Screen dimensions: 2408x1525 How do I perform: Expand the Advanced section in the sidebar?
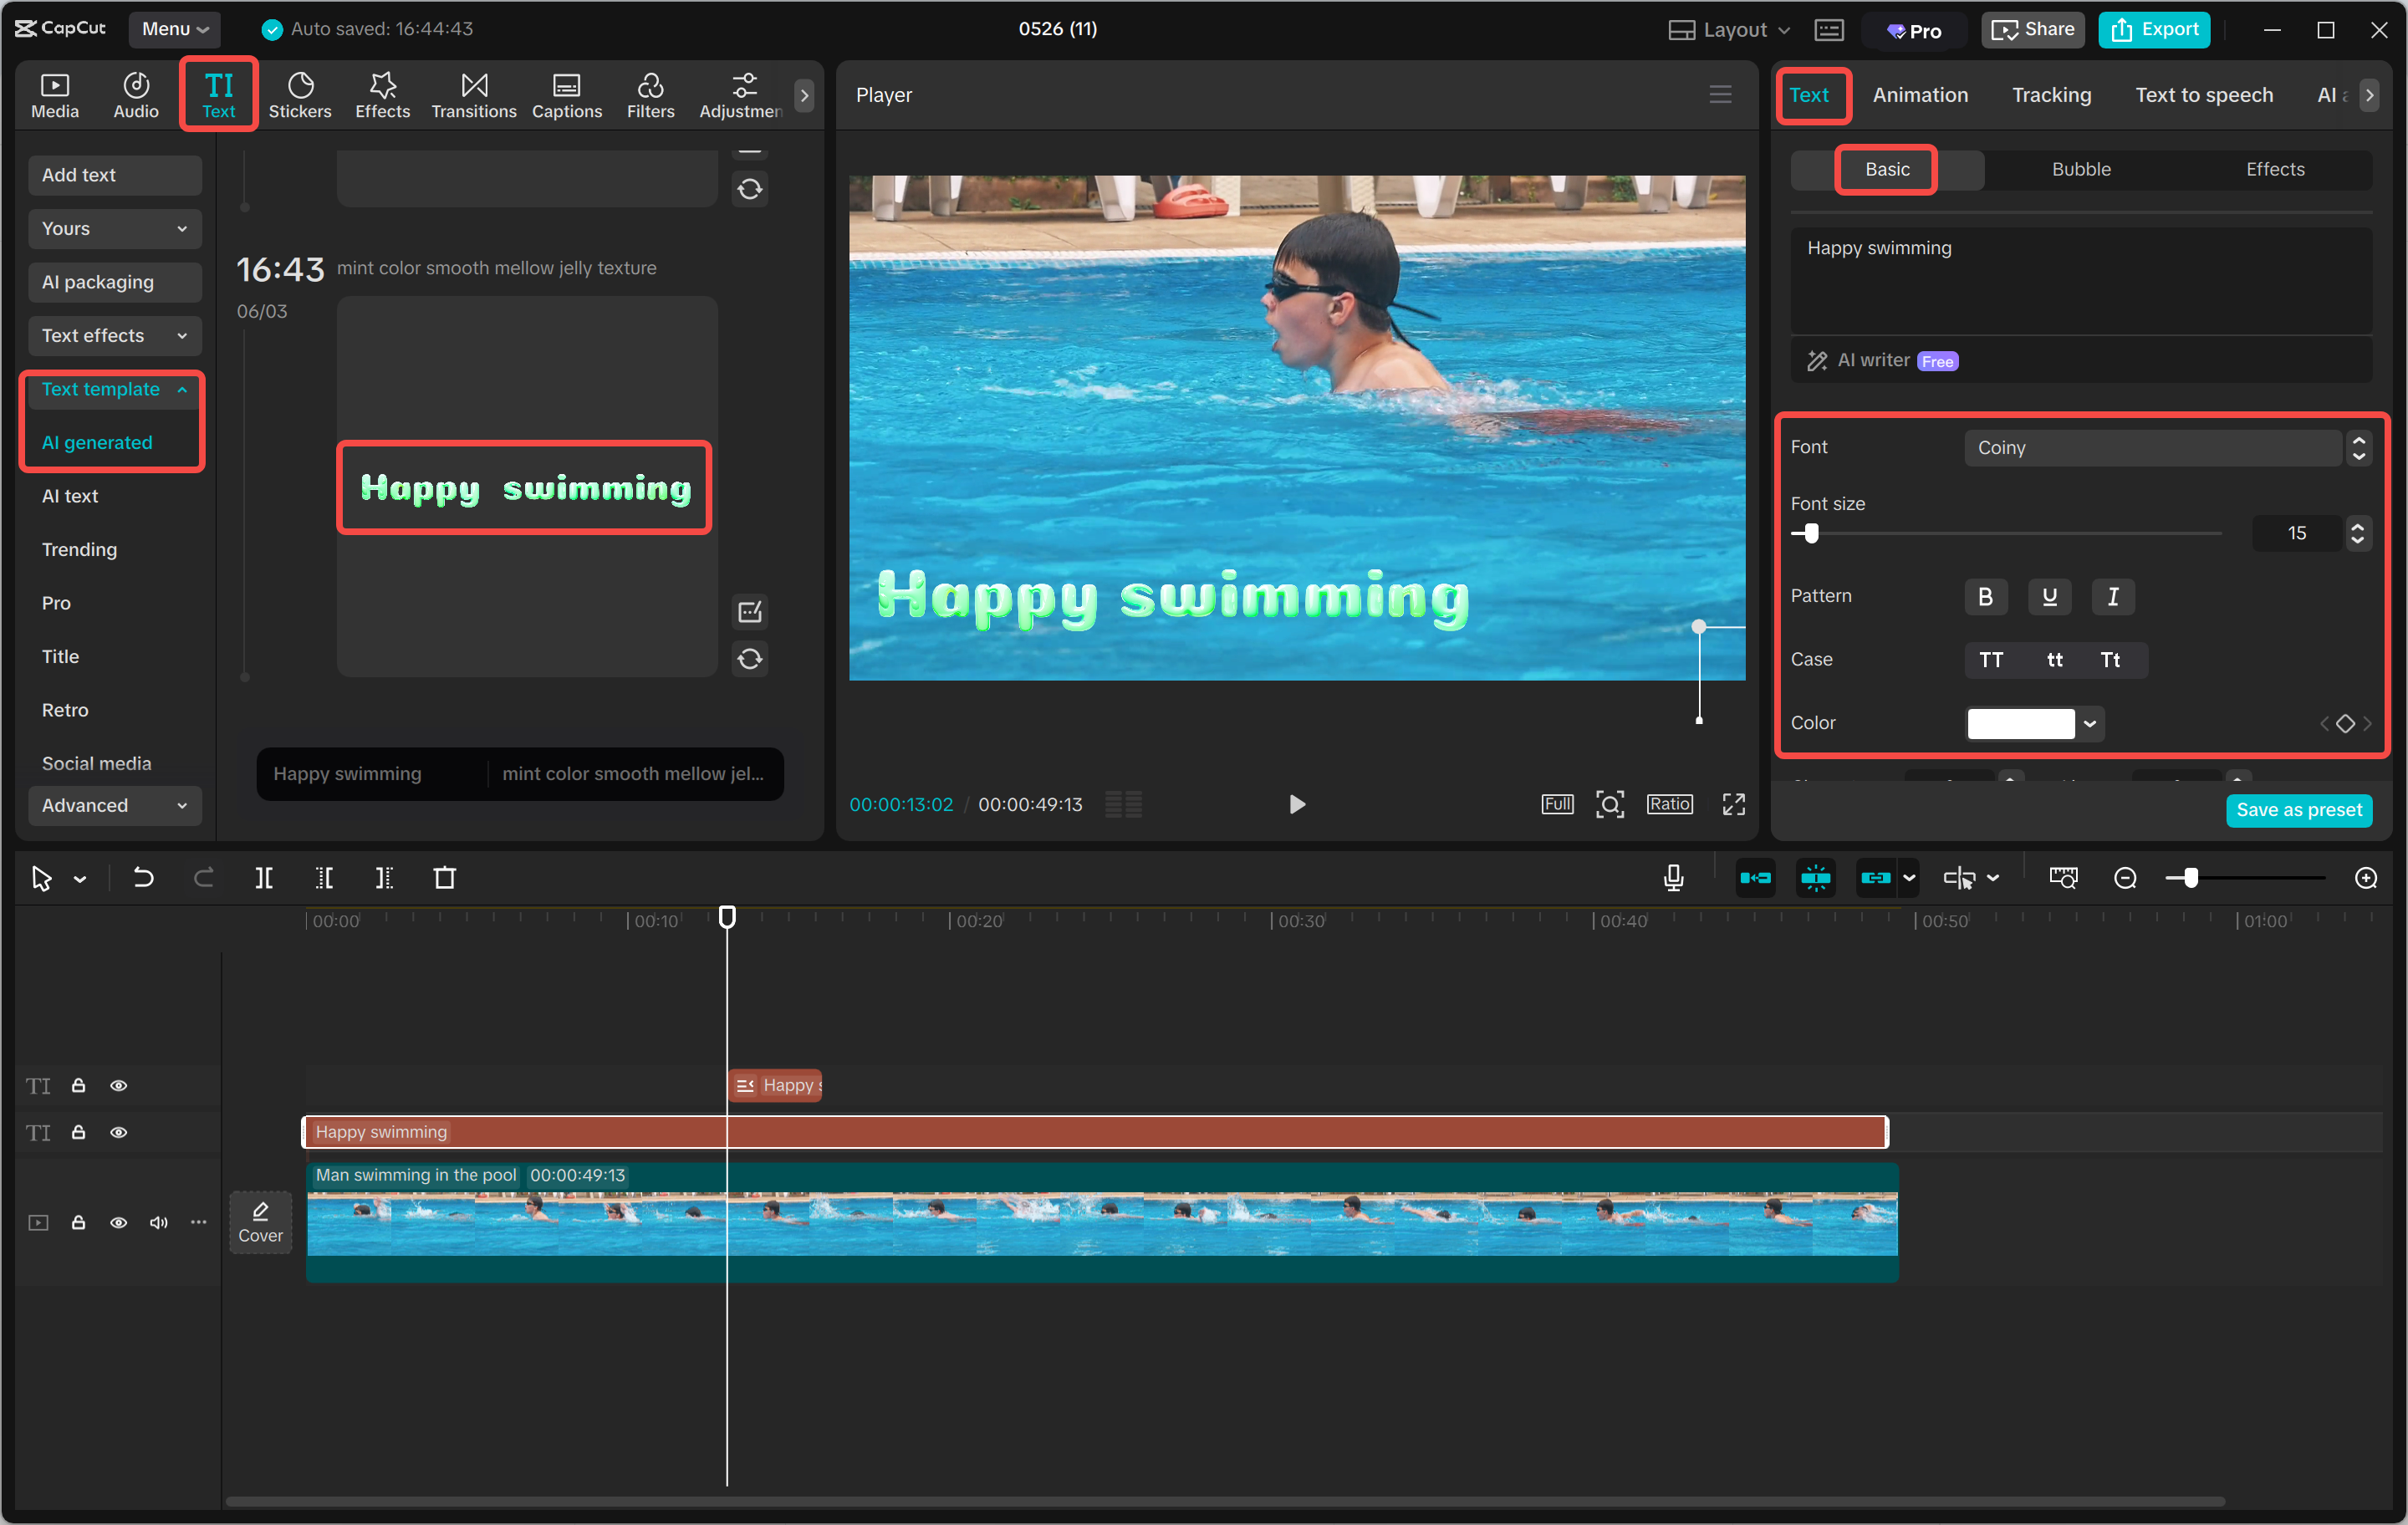click(x=114, y=805)
